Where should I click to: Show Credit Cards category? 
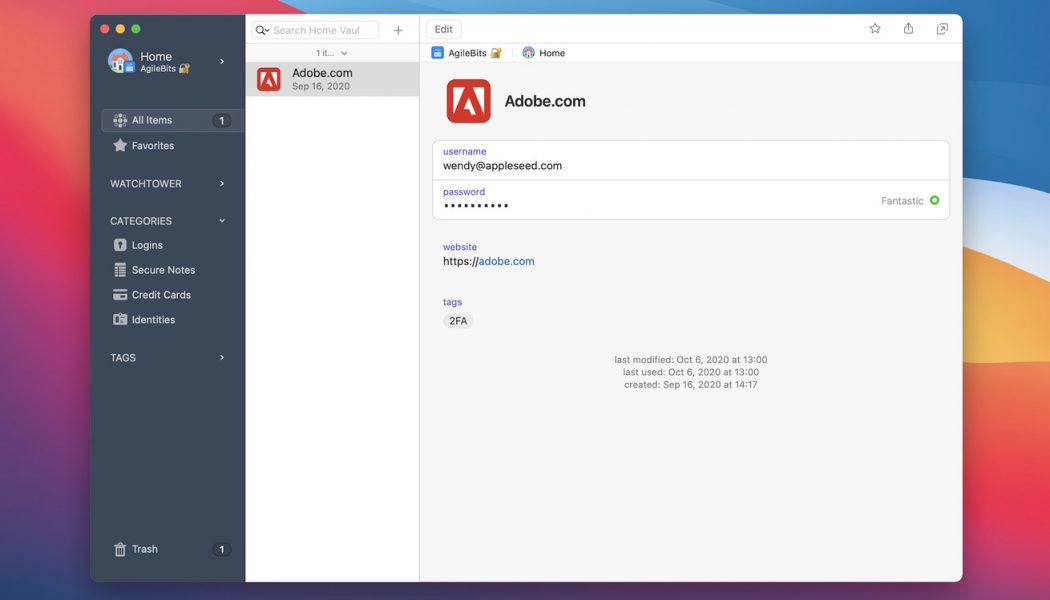click(160, 295)
